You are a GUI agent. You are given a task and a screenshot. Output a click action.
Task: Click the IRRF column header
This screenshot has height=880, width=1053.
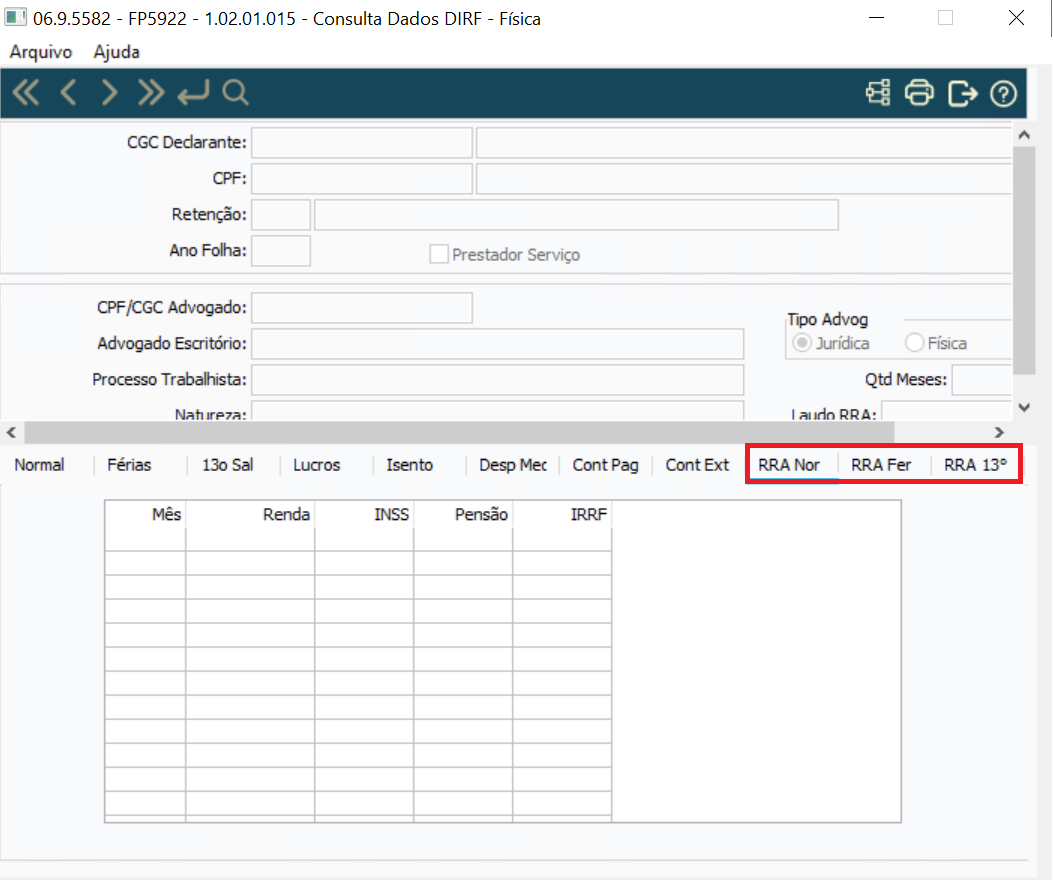tap(562, 515)
